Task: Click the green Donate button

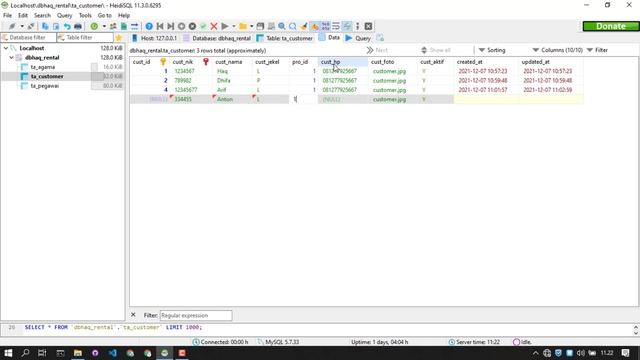Action: point(611,26)
